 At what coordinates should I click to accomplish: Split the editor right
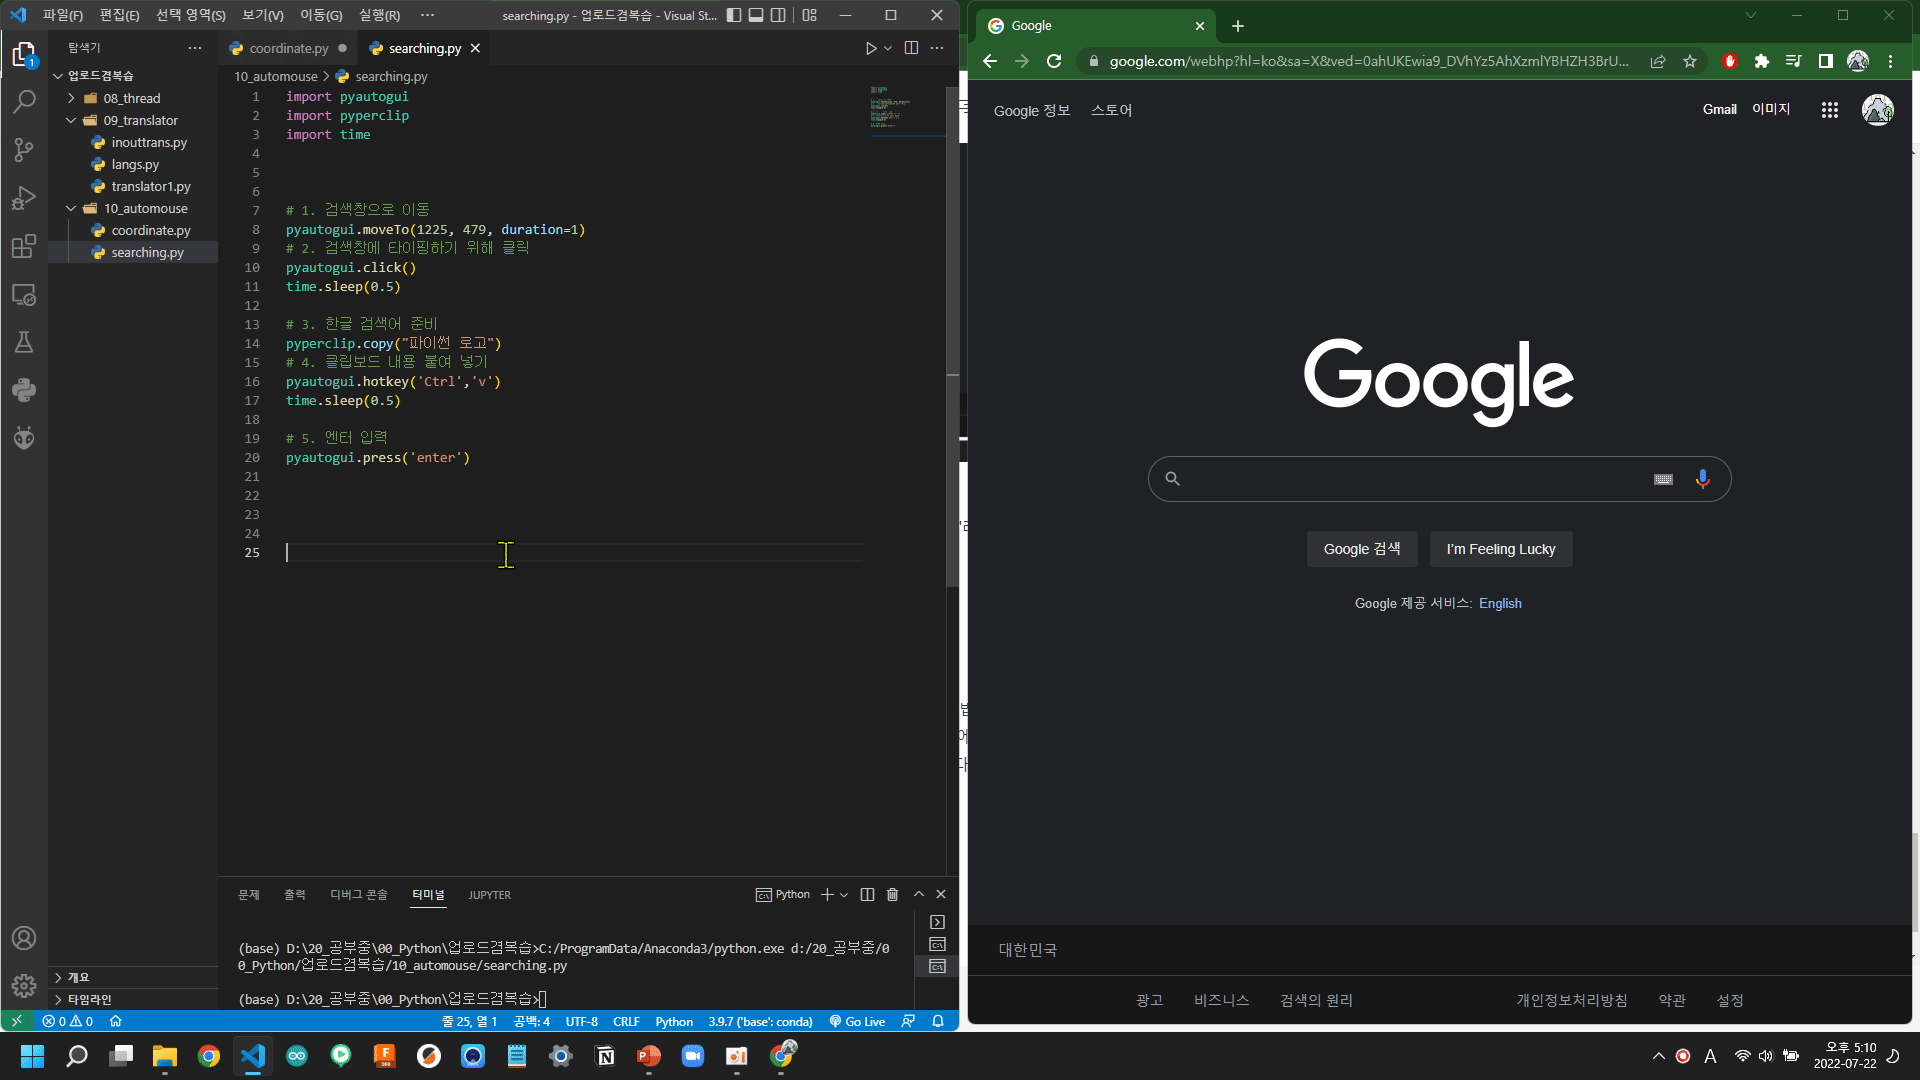[911, 48]
